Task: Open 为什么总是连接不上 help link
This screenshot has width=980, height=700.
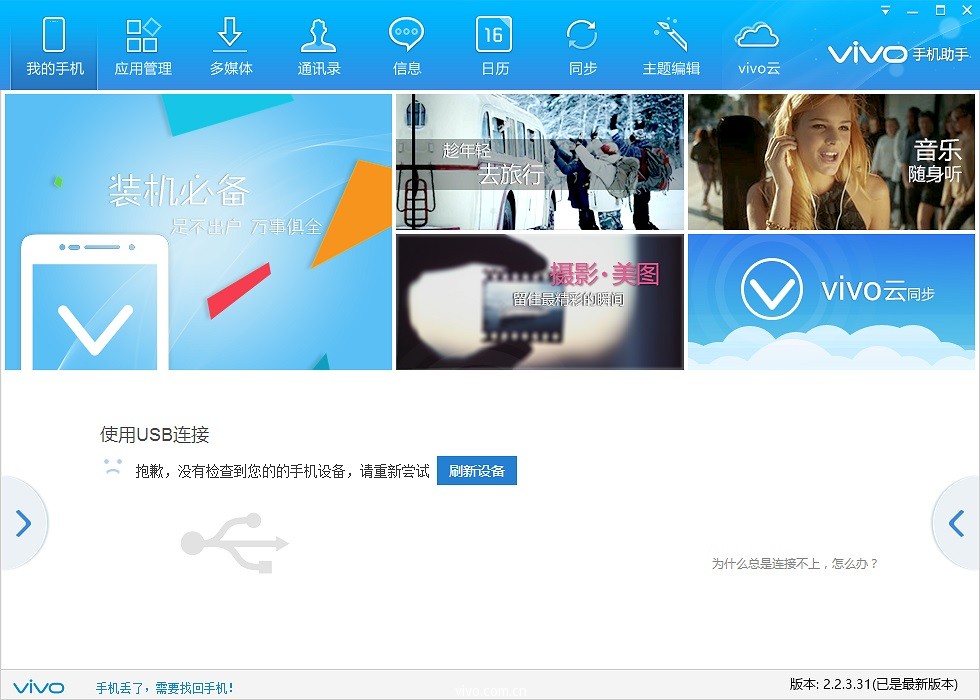Action: [x=794, y=564]
